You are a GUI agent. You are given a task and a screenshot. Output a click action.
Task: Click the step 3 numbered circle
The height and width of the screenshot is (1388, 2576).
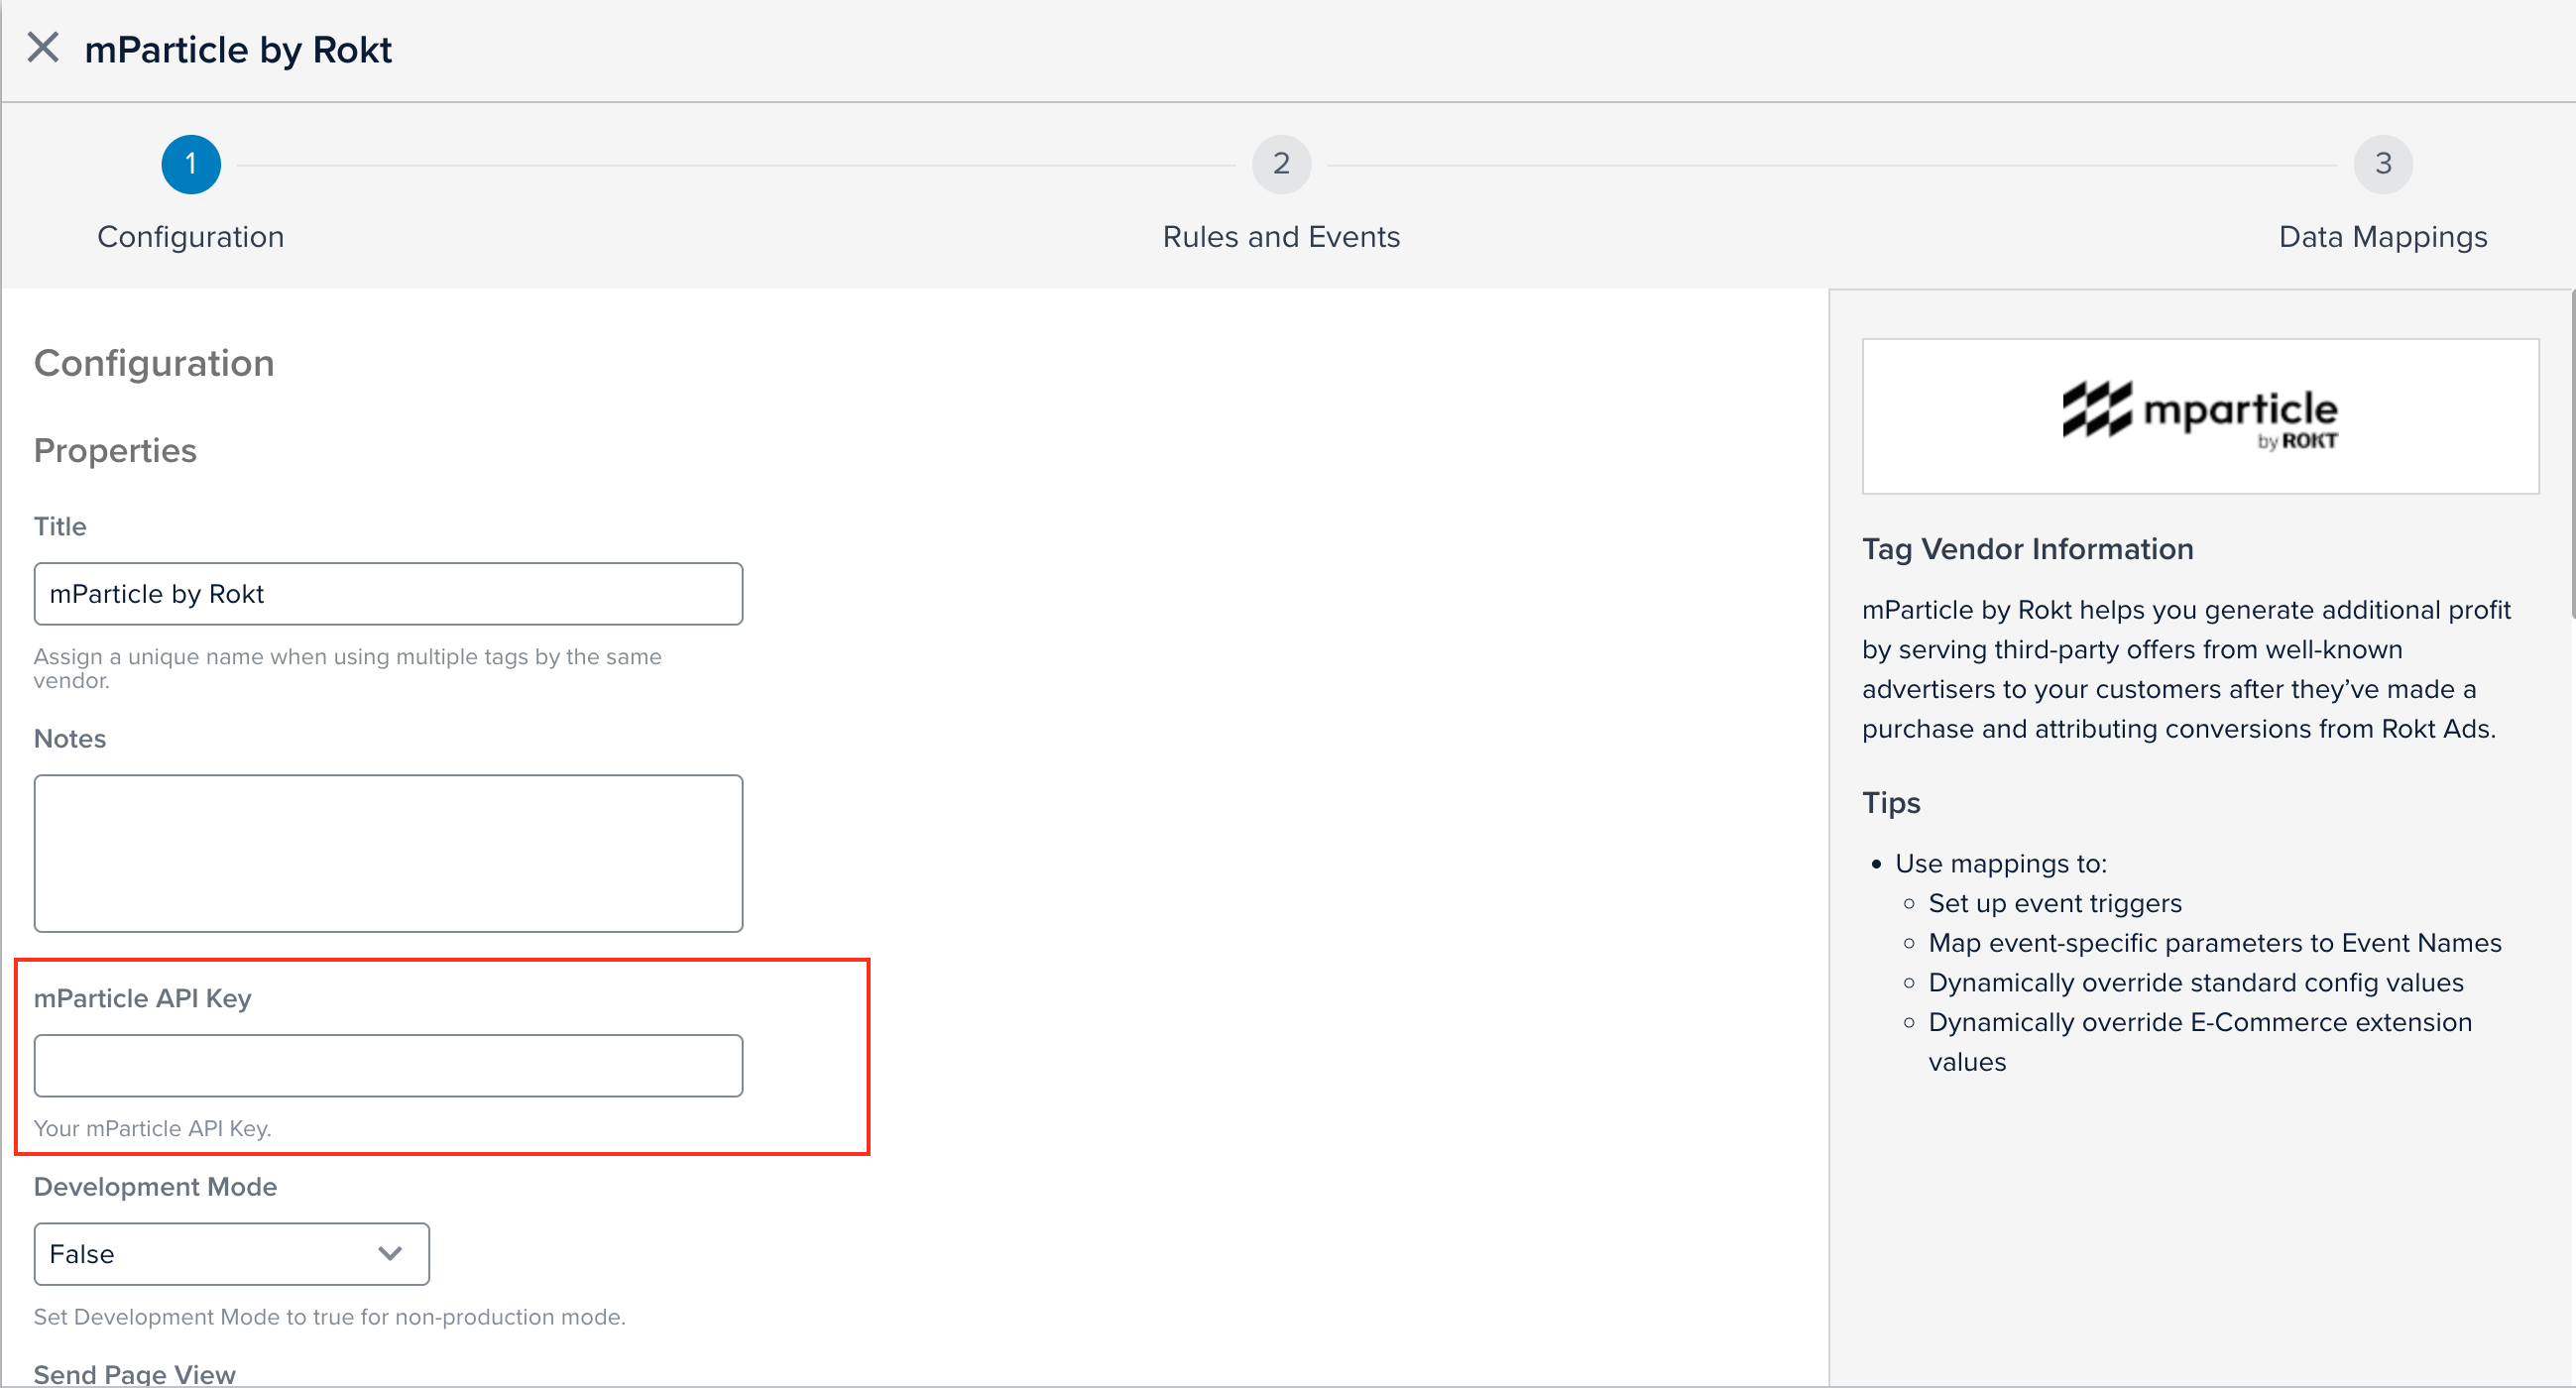[x=2383, y=163]
